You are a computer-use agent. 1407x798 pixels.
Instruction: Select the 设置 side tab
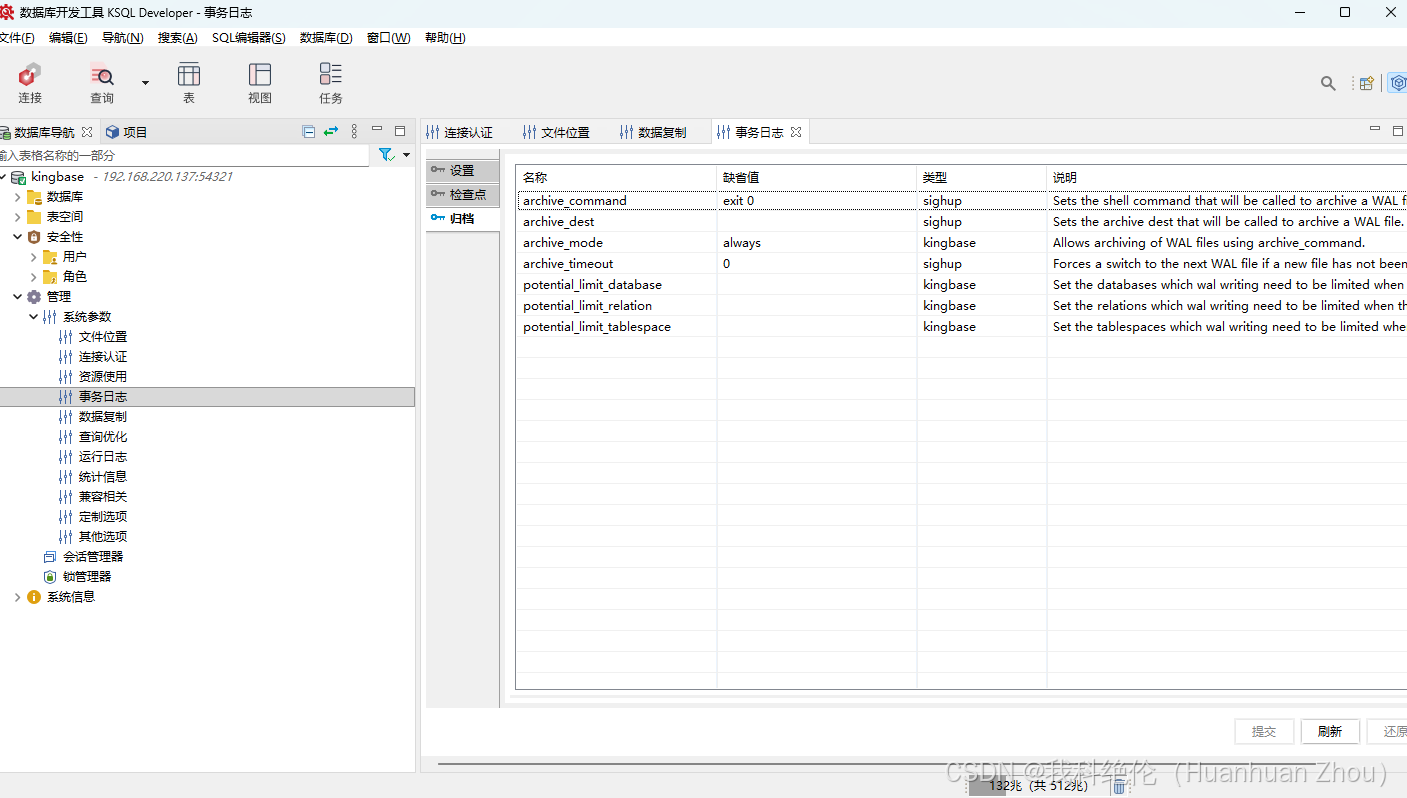point(462,171)
